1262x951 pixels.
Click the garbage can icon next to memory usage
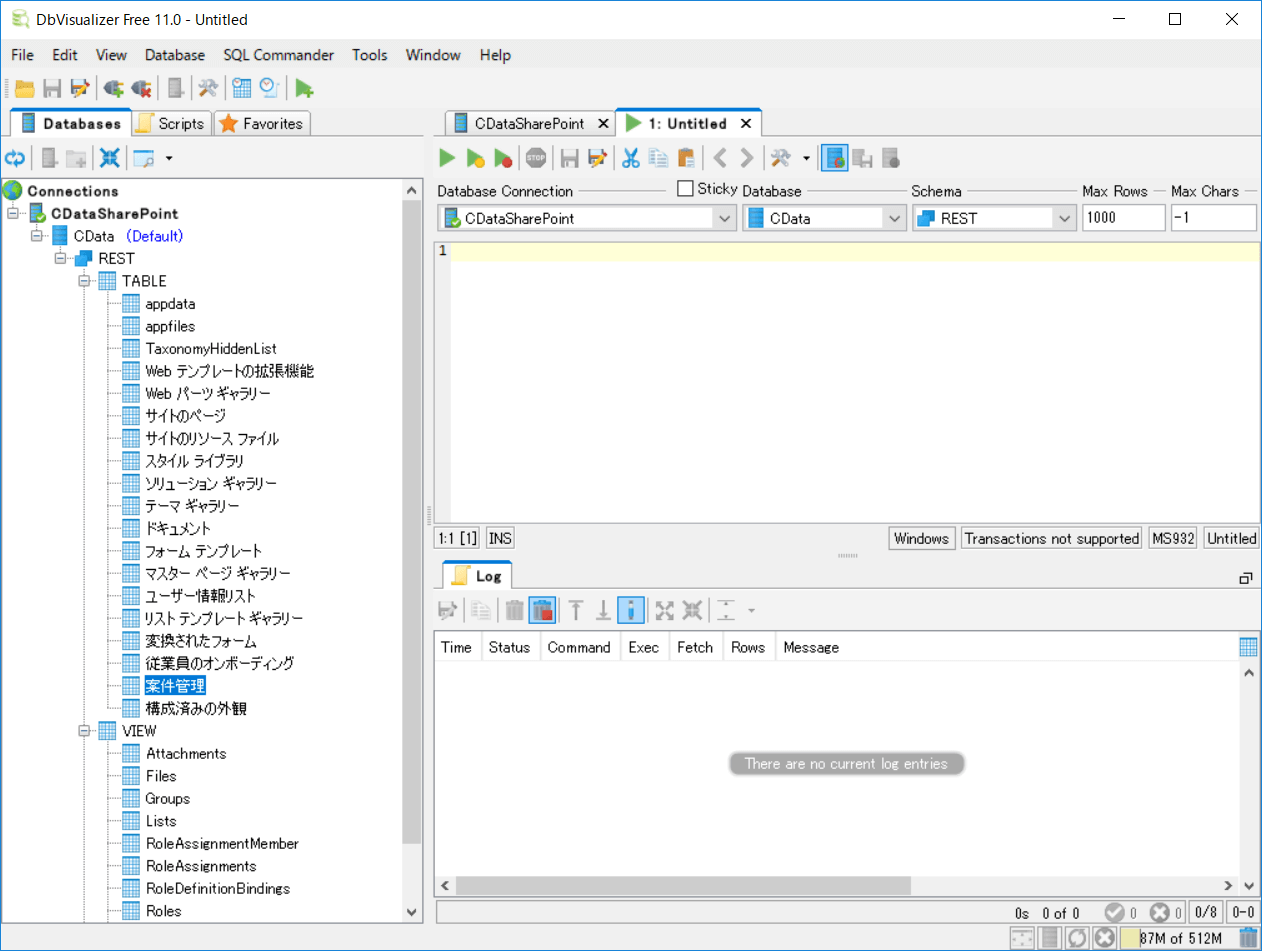coord(1248,938)
